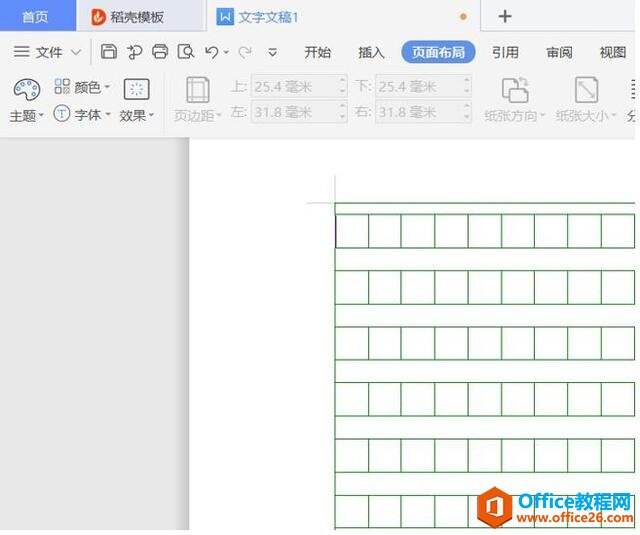Decrease right margin with stepper arrow
640x535 pixels.
(467, 117)
